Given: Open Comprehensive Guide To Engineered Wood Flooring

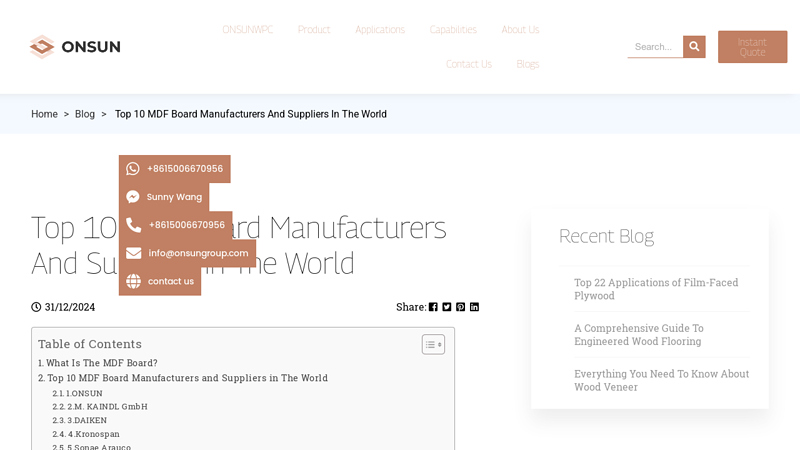Looking at the screenshot, I should (x=639, y=335).
